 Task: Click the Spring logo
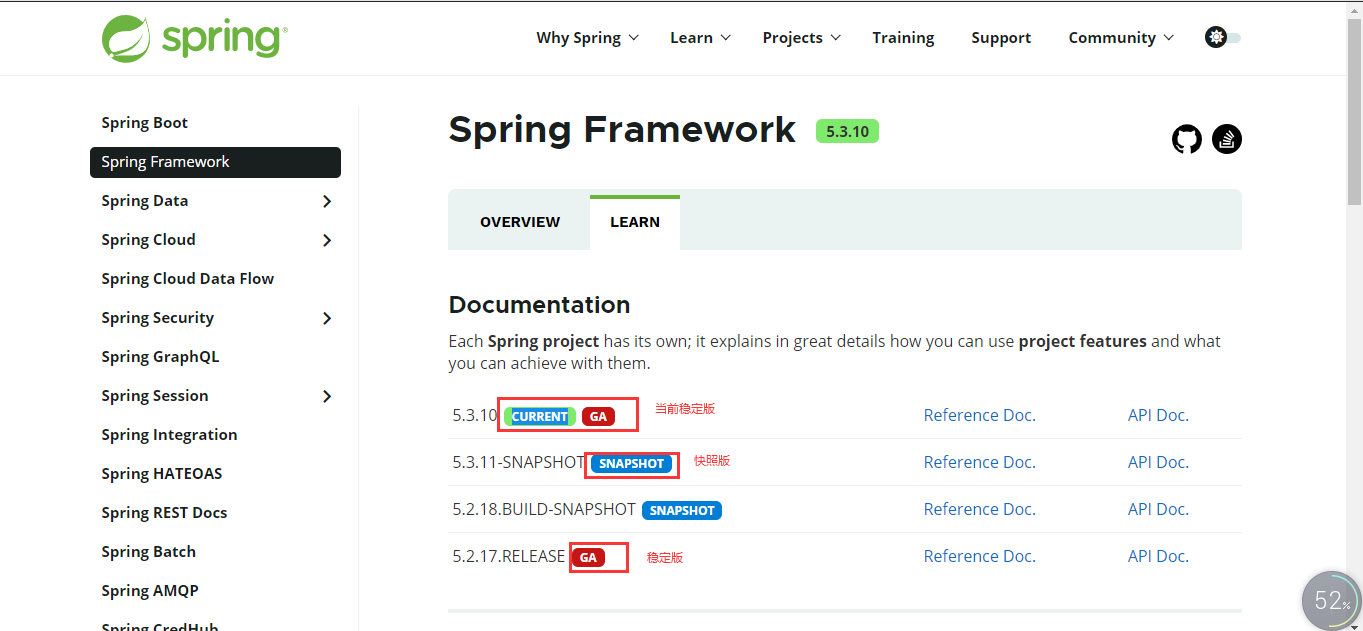tap(195, 38)
